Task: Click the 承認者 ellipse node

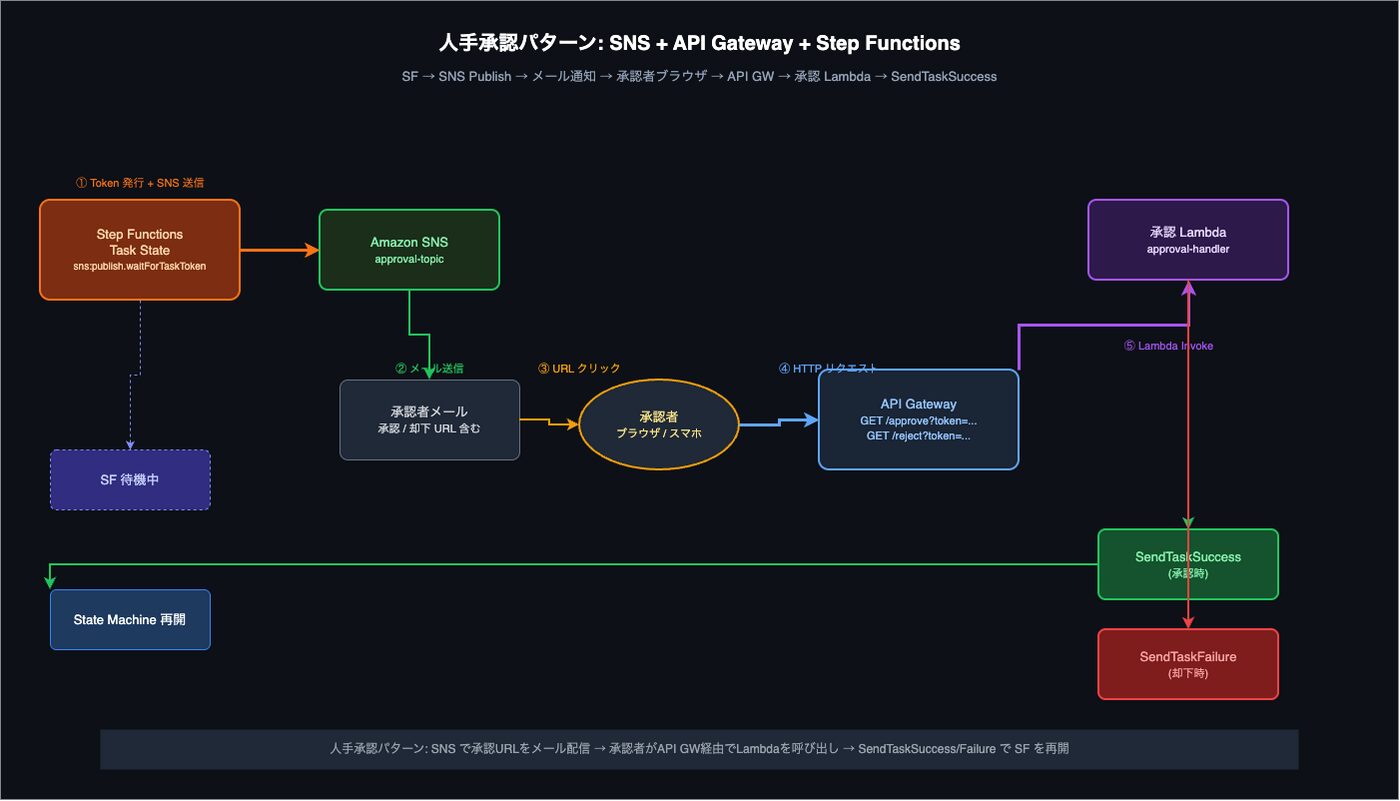Action: [x=659, y=424]
